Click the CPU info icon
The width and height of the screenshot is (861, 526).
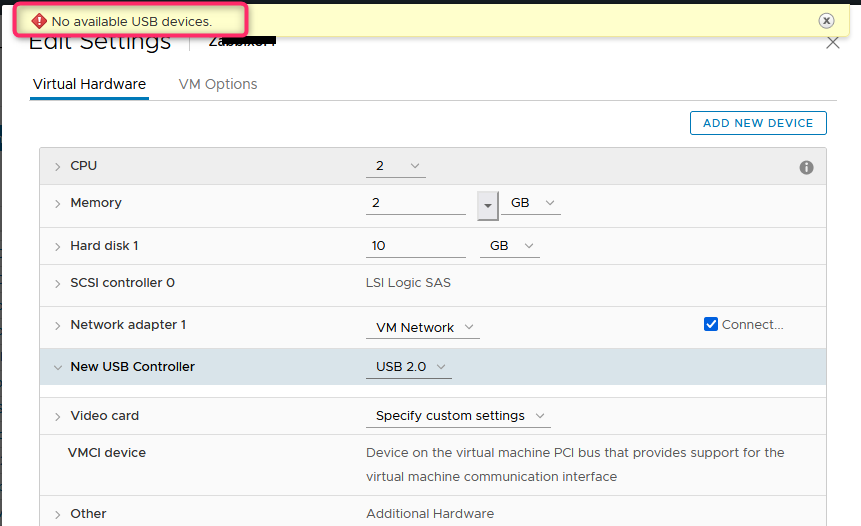click(x=806, y=167)
